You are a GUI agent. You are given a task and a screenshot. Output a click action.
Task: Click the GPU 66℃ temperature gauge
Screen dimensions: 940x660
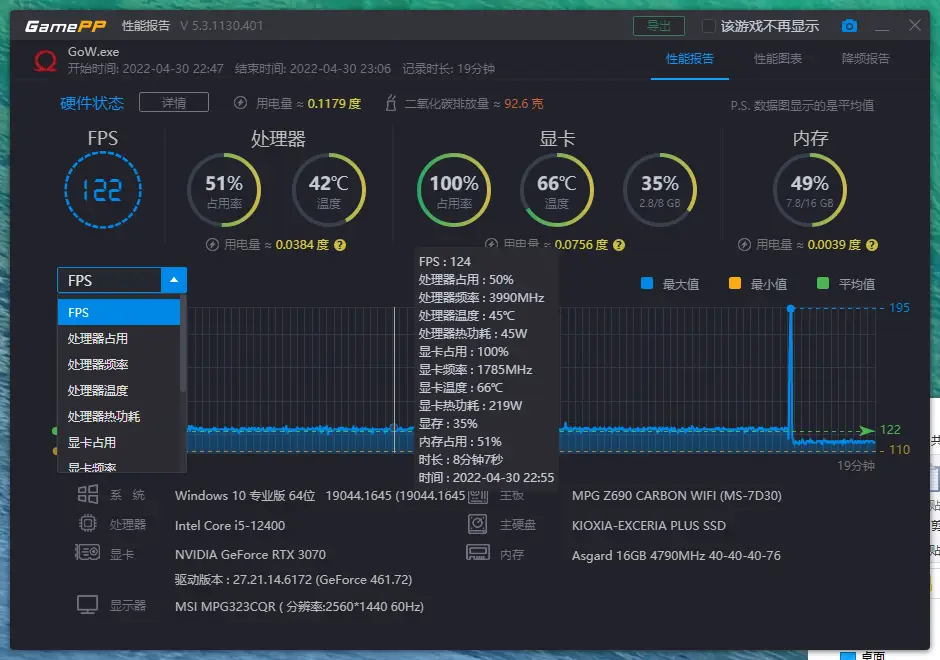(x=557, y=190)
